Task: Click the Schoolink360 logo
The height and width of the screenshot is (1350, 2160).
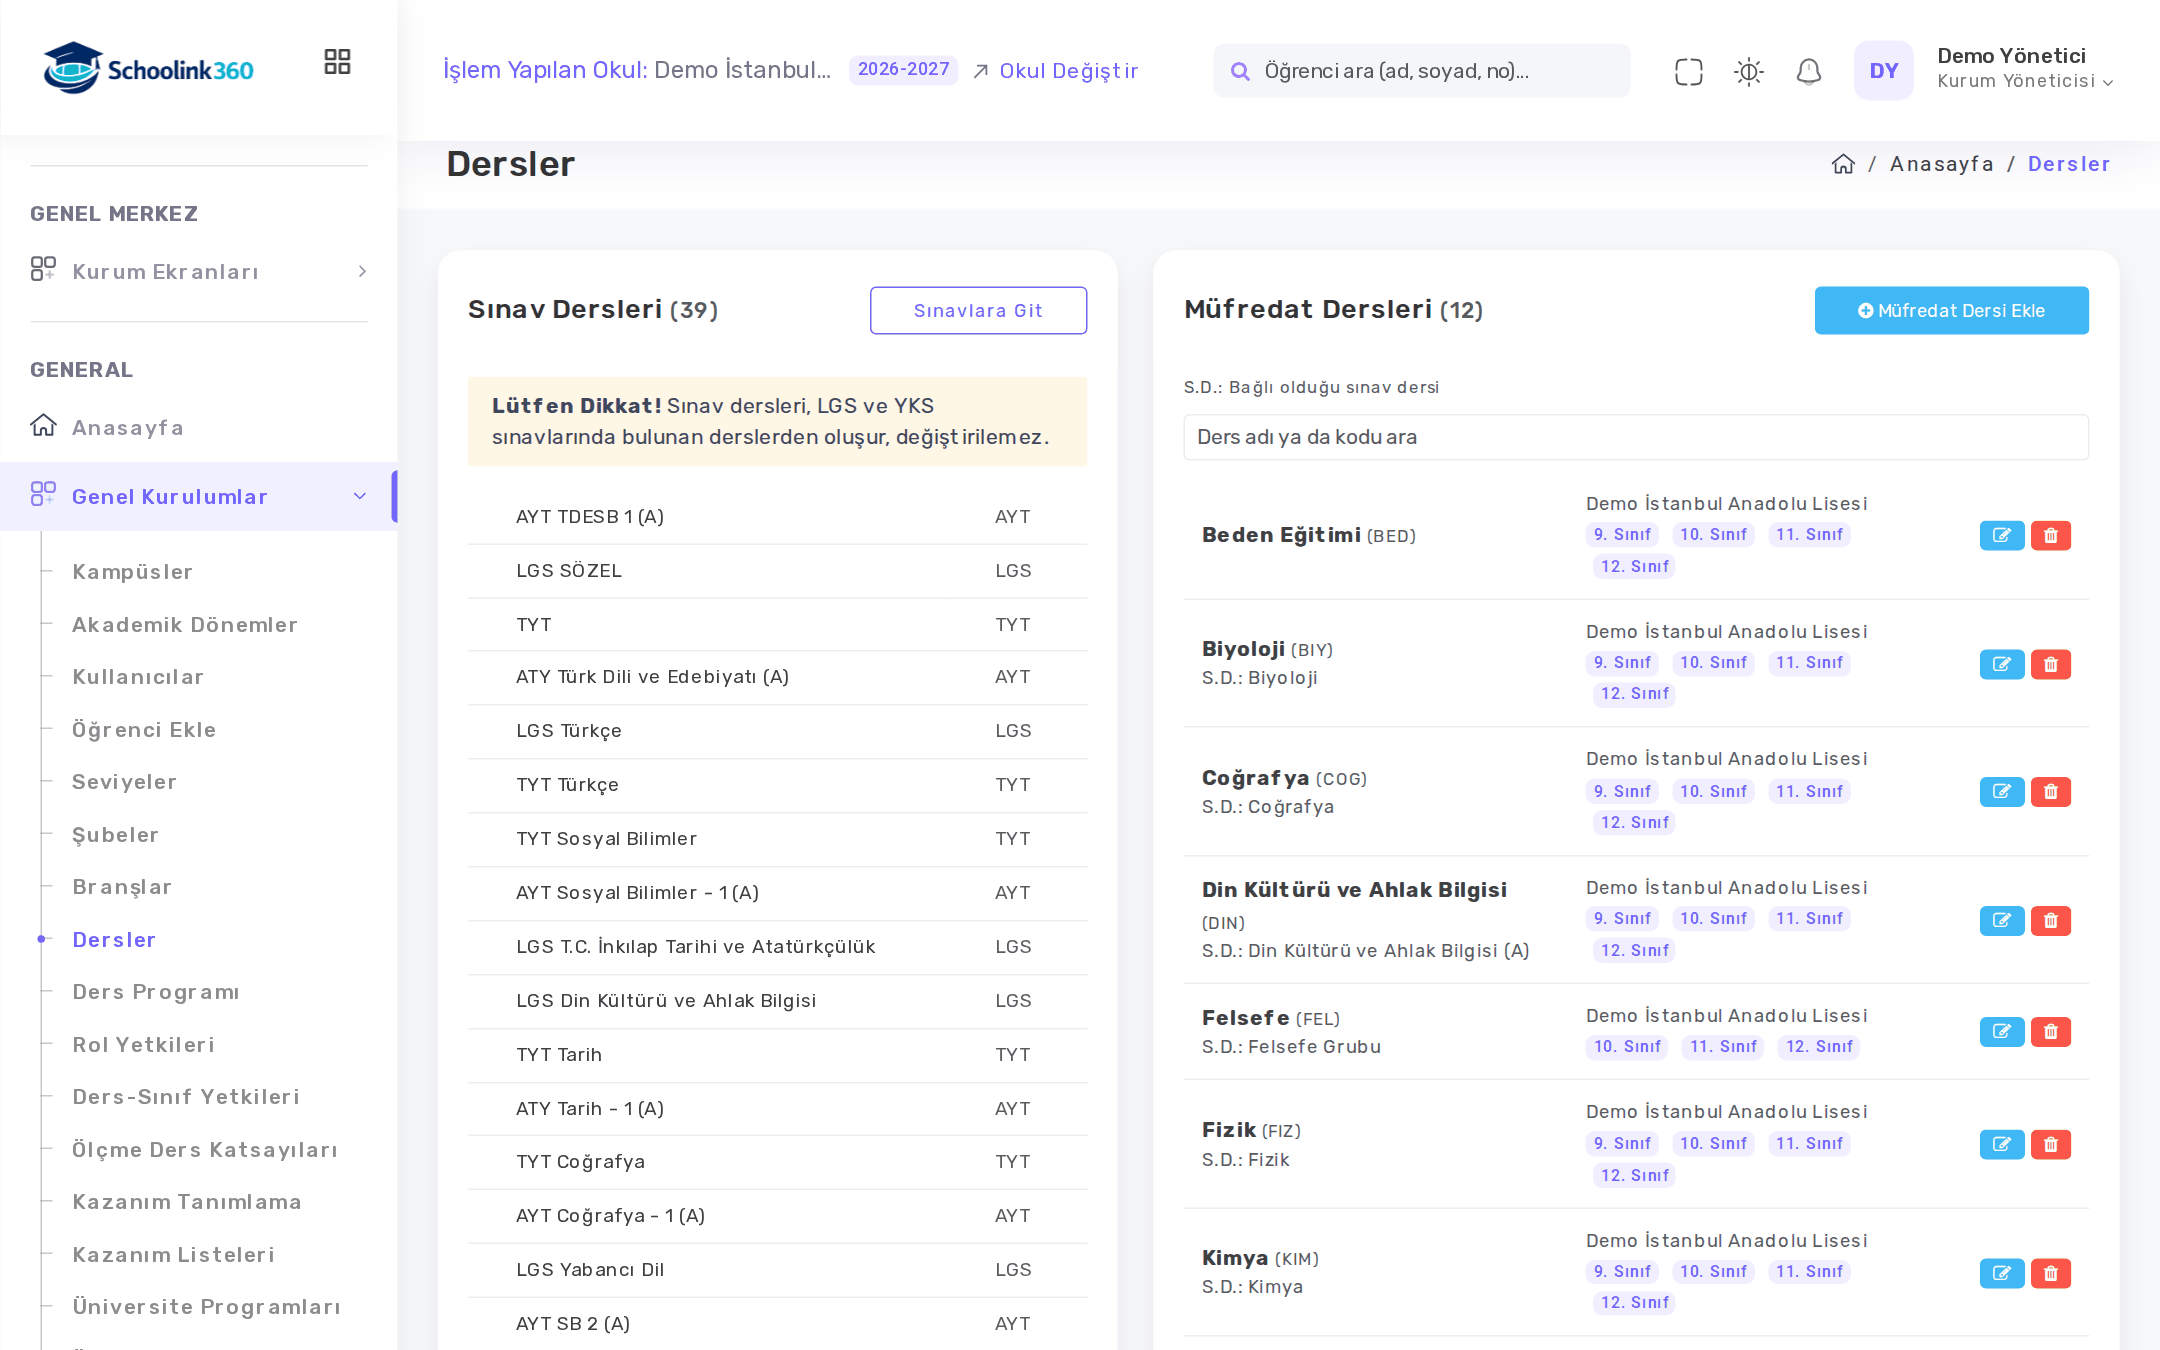Action: 148,68
